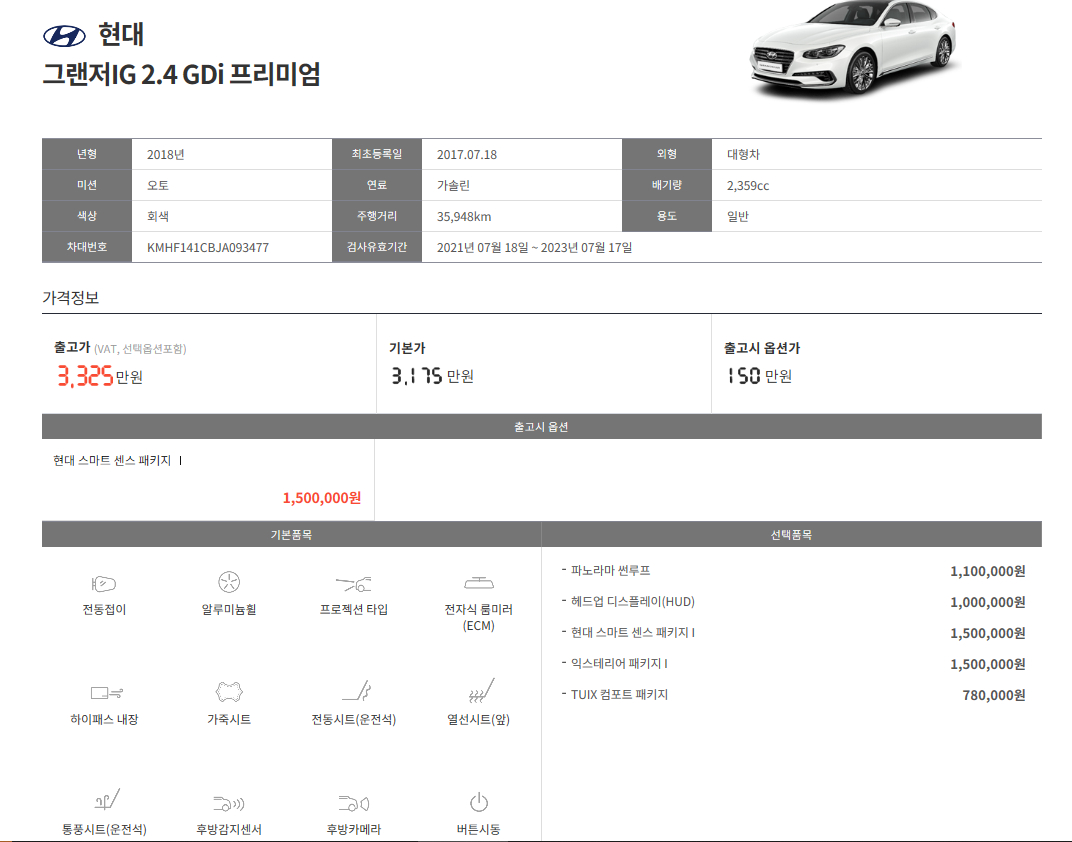Click the 선택품목 section header
This screenshot has width=1072, height=842.
coord(792,534)
